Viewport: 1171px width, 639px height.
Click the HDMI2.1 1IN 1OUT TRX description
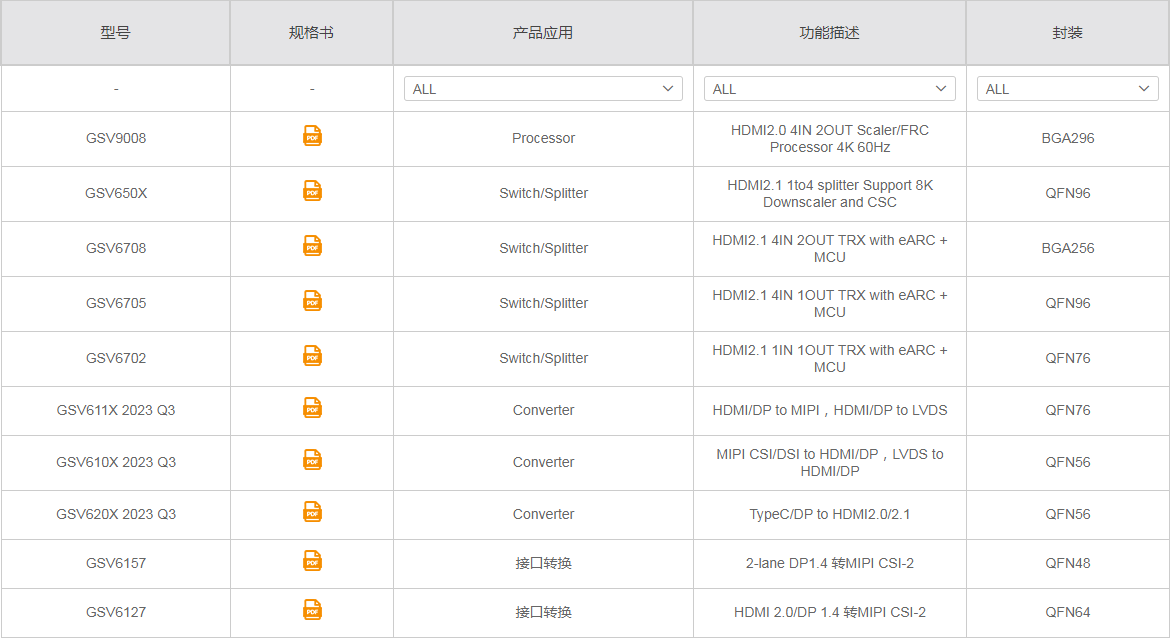(x=830, y=359)
